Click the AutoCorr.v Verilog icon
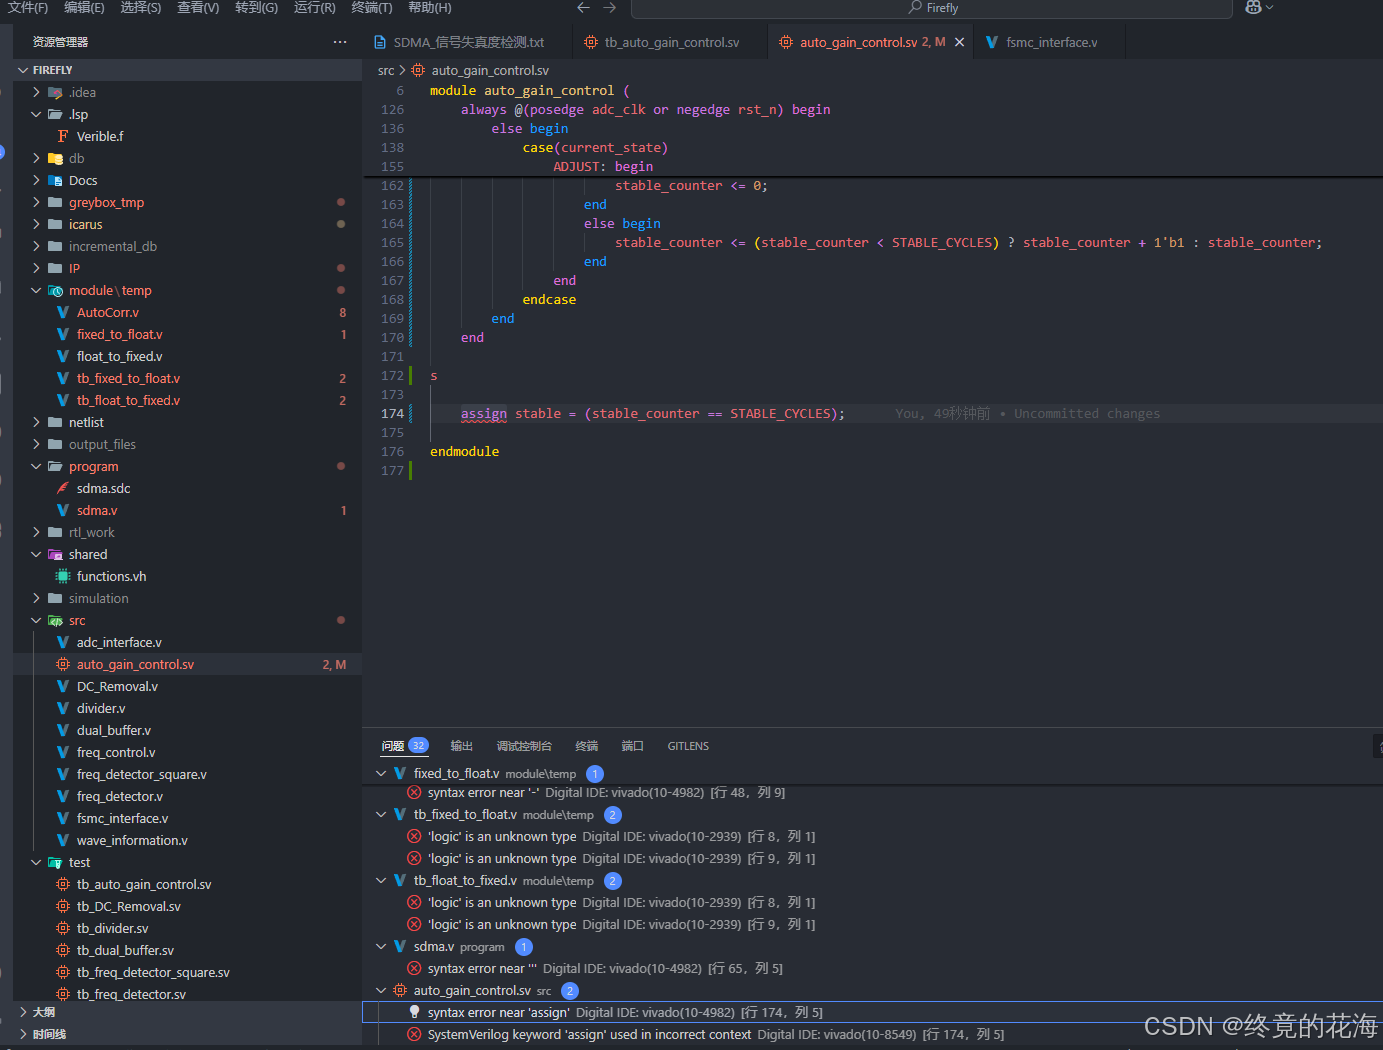Screen dimensions: 1383x1050 click(63, 312)
